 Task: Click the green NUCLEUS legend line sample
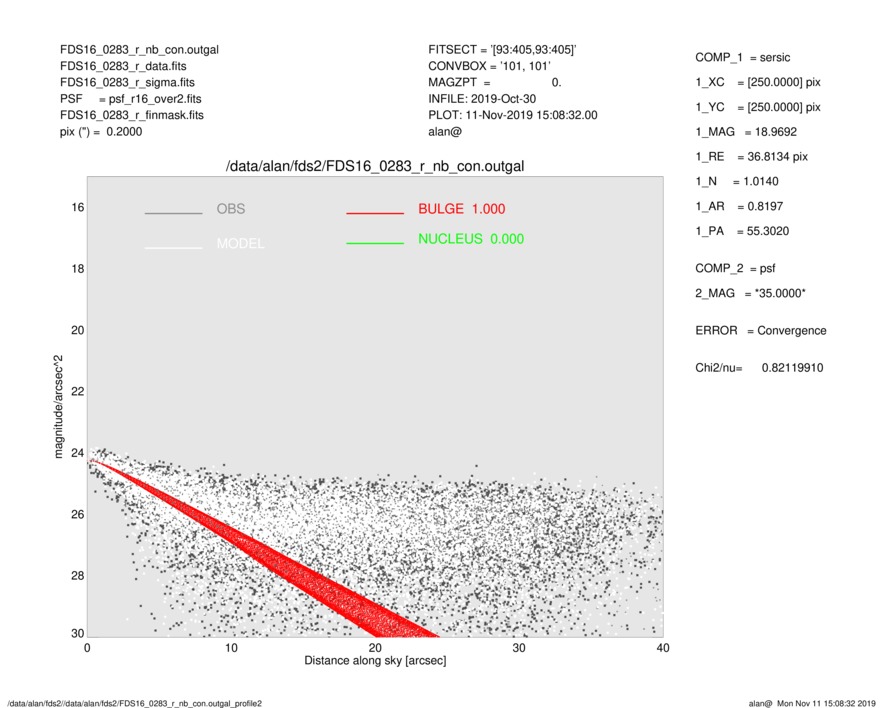point(375,243)
